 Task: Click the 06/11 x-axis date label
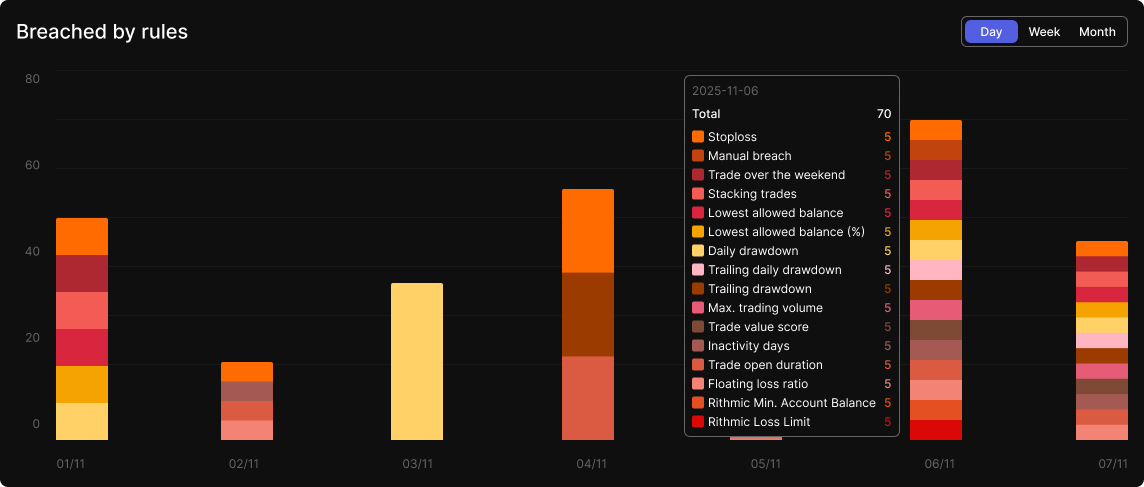(x=940, y=464)
